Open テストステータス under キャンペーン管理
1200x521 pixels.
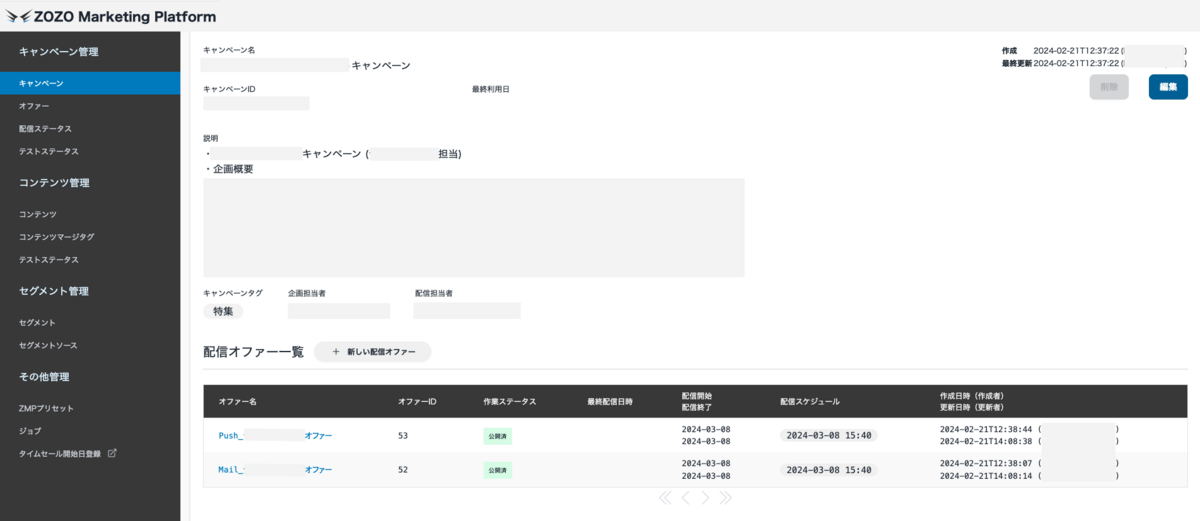(48, 151)
